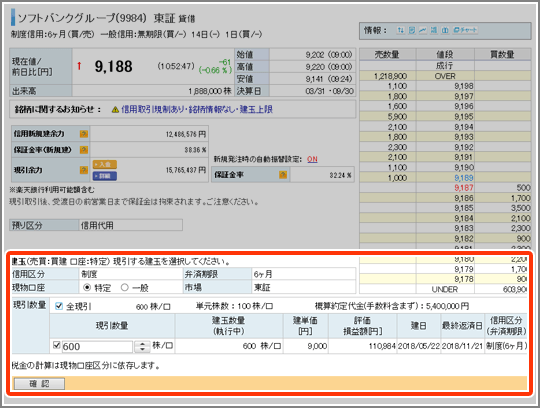Click the 9,198 ask price row
The image size is (540, 408).
click(x=445, y=86)
